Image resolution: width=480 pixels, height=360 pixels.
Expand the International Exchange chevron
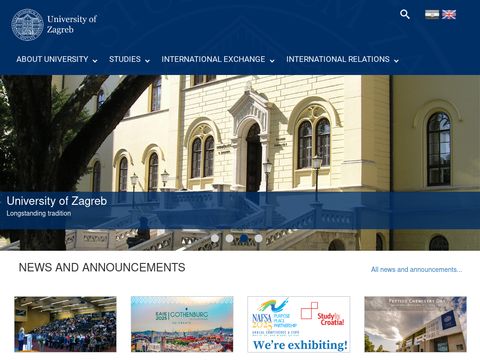pyautogui.click(x=272, y=61)
